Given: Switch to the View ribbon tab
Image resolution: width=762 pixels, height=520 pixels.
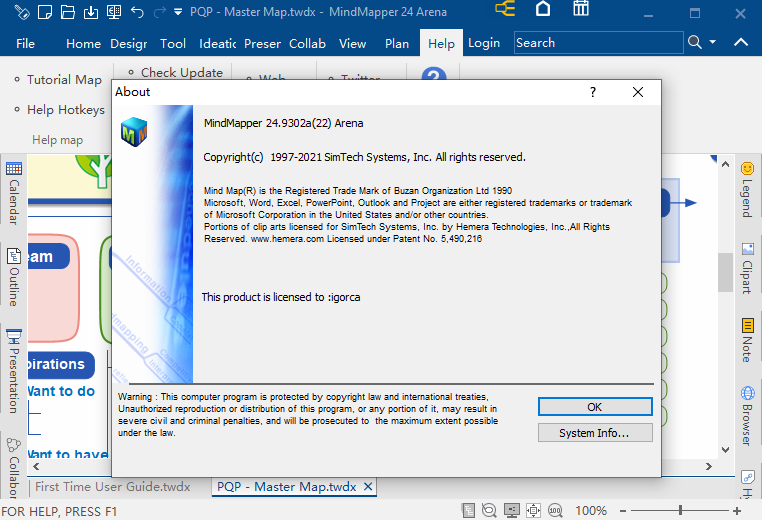Looking at the screenshot, I should [x=352, y=44].
